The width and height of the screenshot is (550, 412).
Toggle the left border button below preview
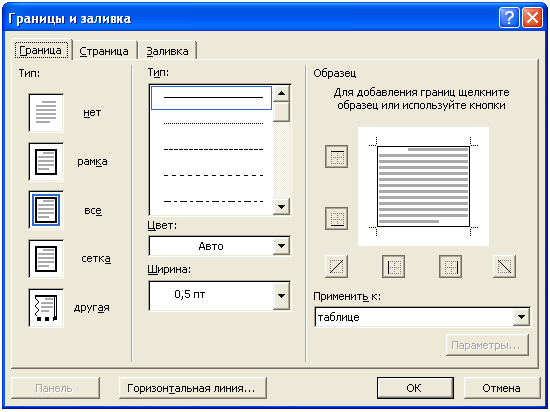pos(393,267)
